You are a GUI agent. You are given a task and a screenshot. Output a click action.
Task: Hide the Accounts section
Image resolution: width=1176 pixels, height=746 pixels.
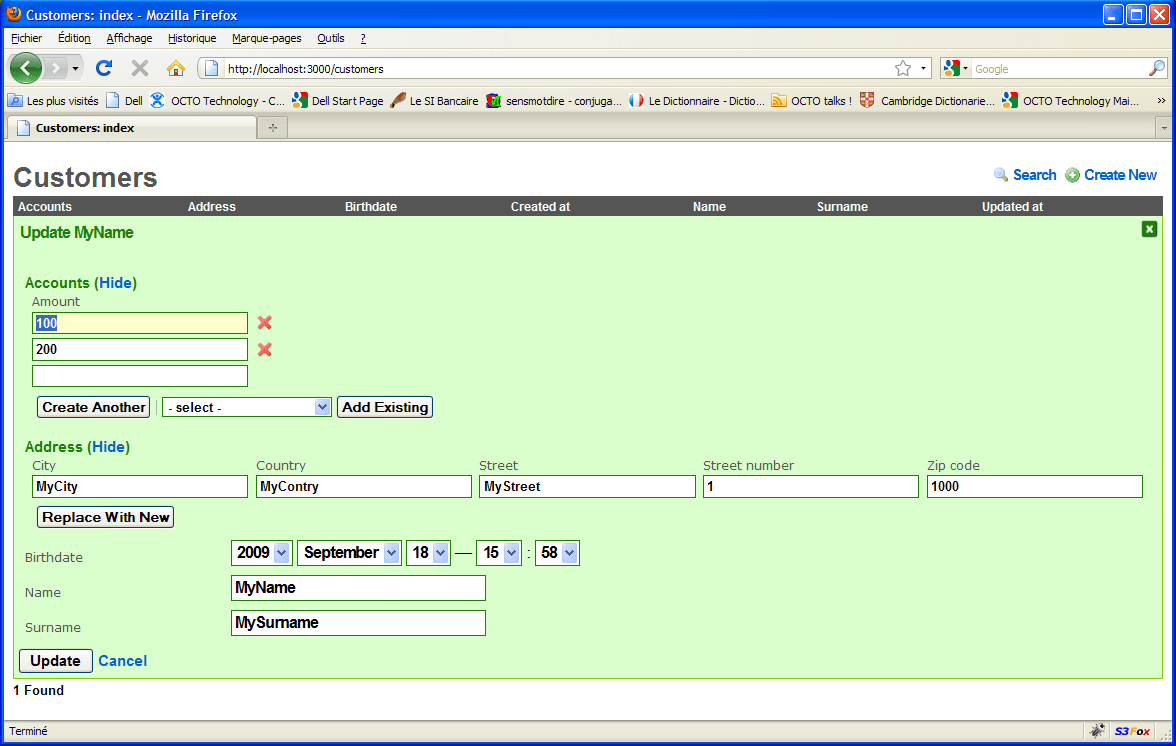click(x=116, y=283)
